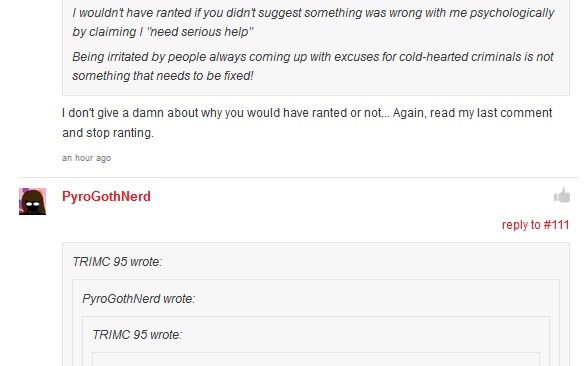Select the innermost "TRIMC 95 wrote:" quote header

[137, 335]
